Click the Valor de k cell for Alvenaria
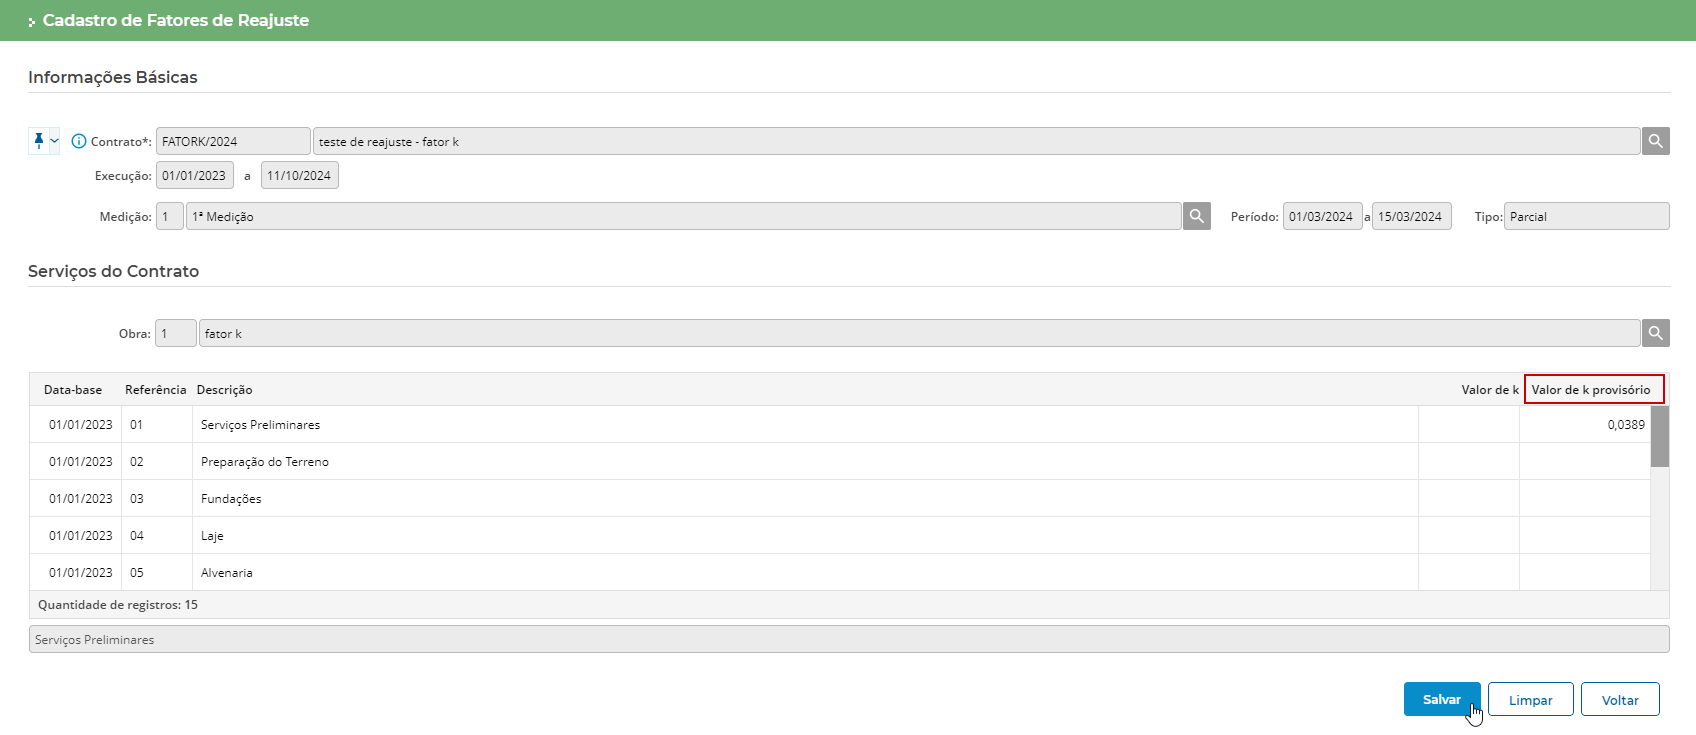This screenshot has height=735, width=1696. pyautogui.click(x=1468, y=573)
